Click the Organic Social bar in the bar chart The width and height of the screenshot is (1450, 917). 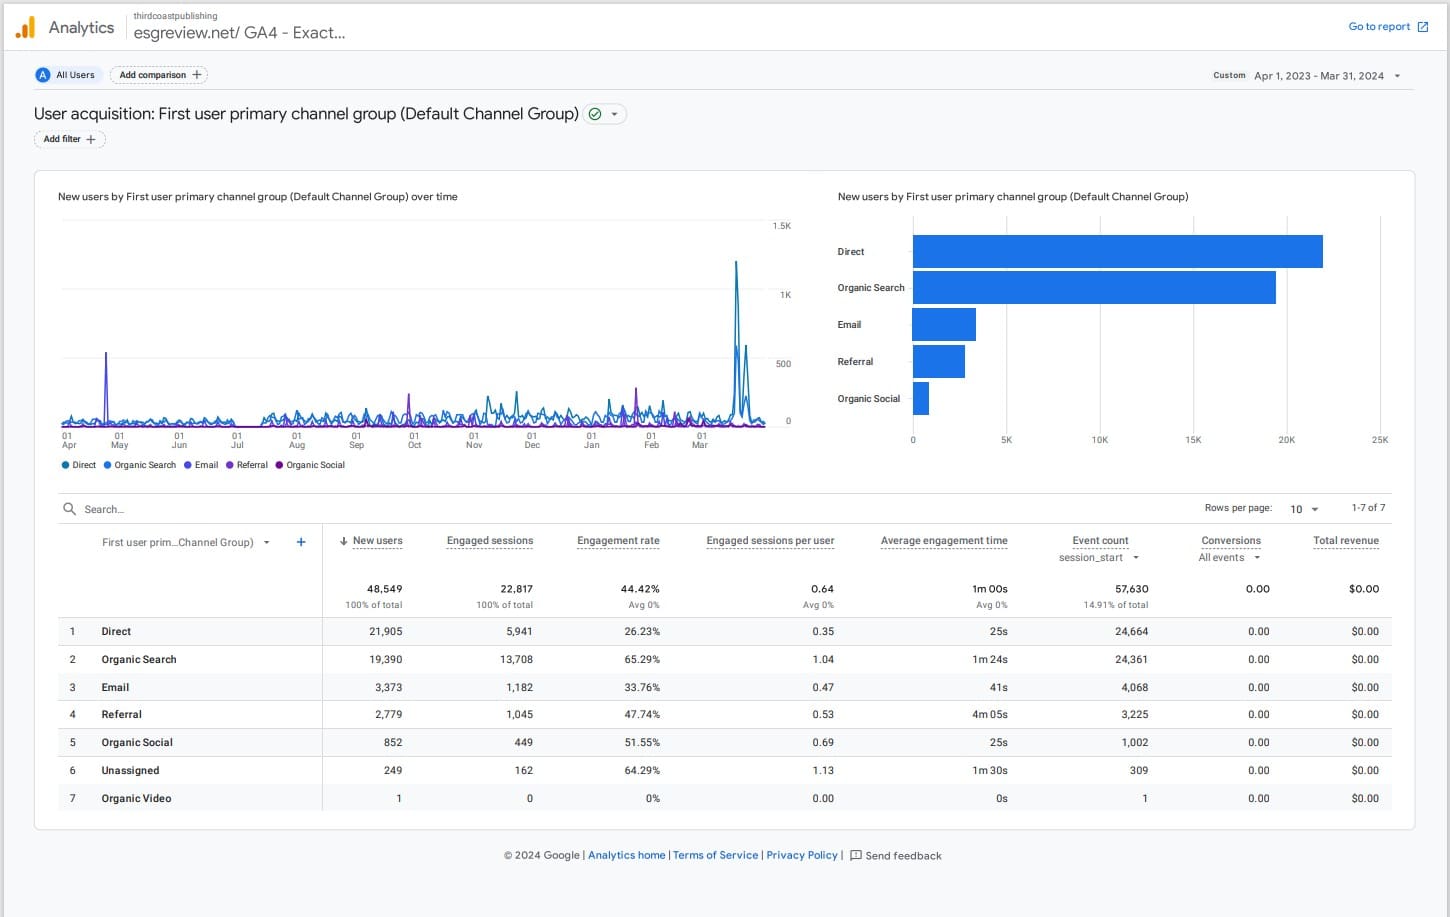(x=921, y=398)
